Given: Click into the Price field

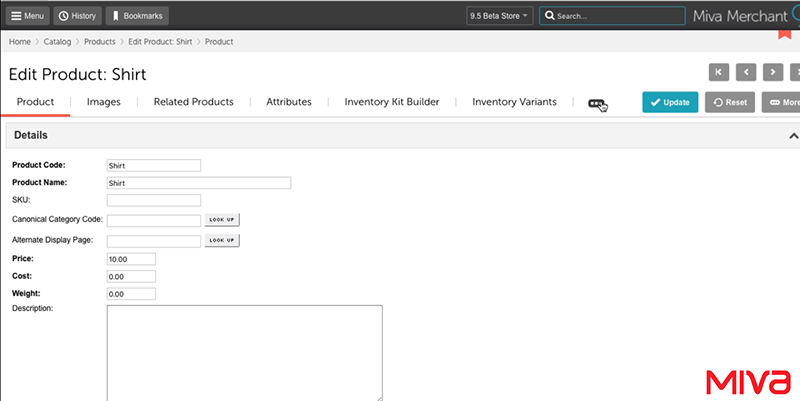Looking at the screenshot, I should 131,258.
